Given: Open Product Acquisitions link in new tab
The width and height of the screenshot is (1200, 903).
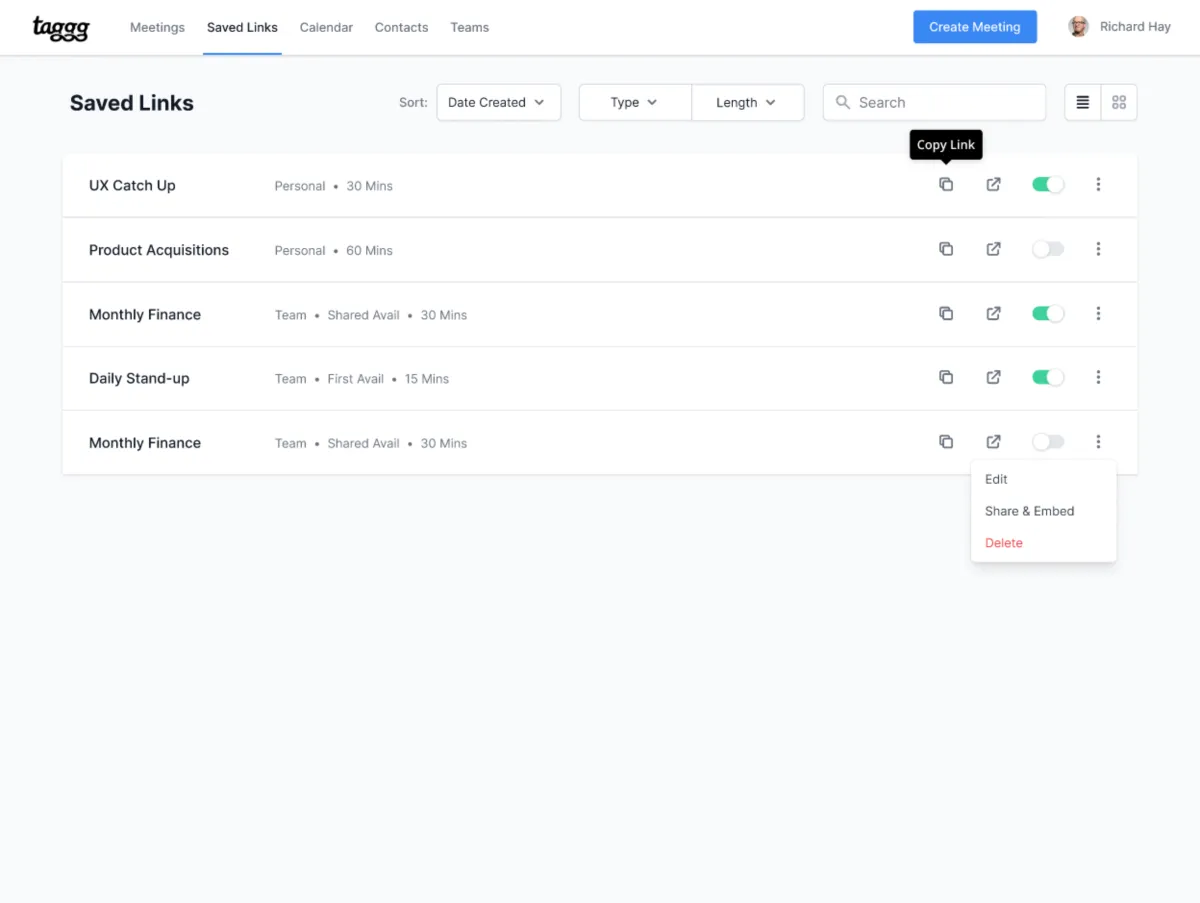Looking at the screenshot, I should 993,249.
